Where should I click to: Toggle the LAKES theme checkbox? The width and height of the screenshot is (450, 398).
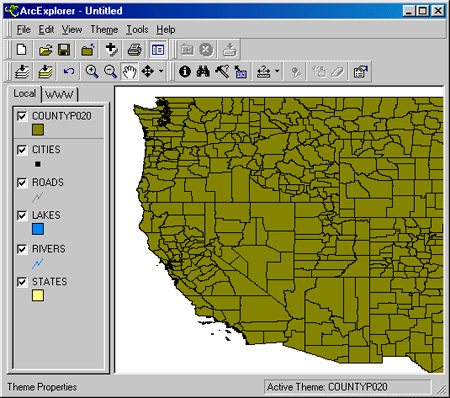click(22, 216)
